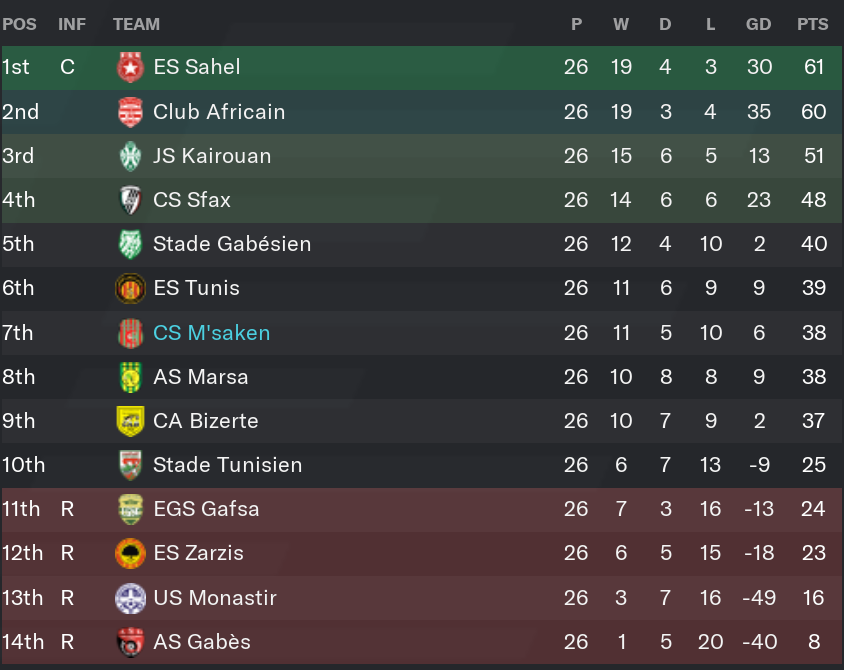
Task: Select the ES Zarzis orange logo
Action: point(130,553)
